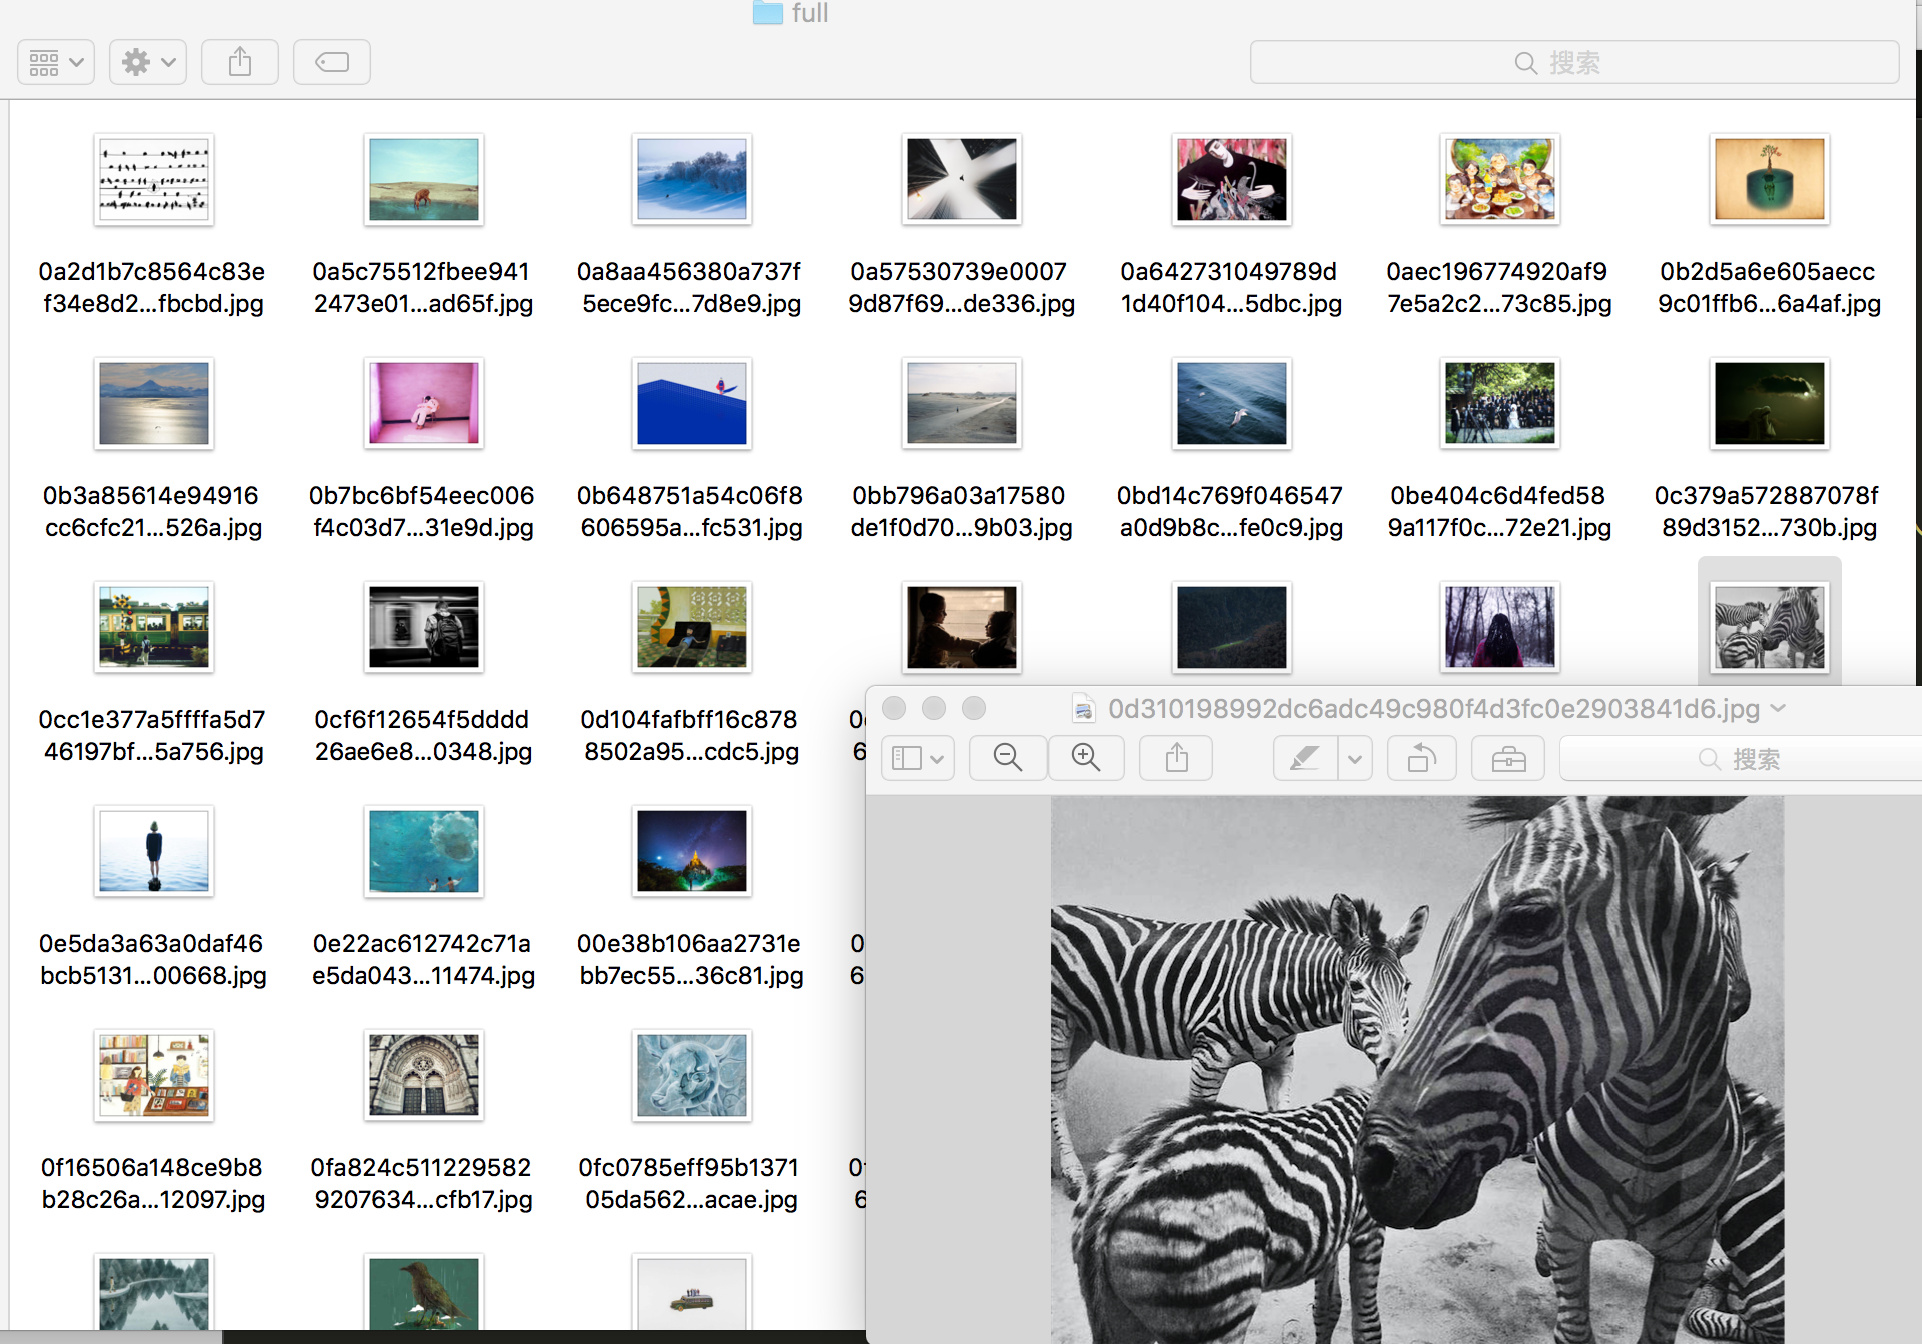Rotate the image using Preview's rotate button

(1422, 758)
